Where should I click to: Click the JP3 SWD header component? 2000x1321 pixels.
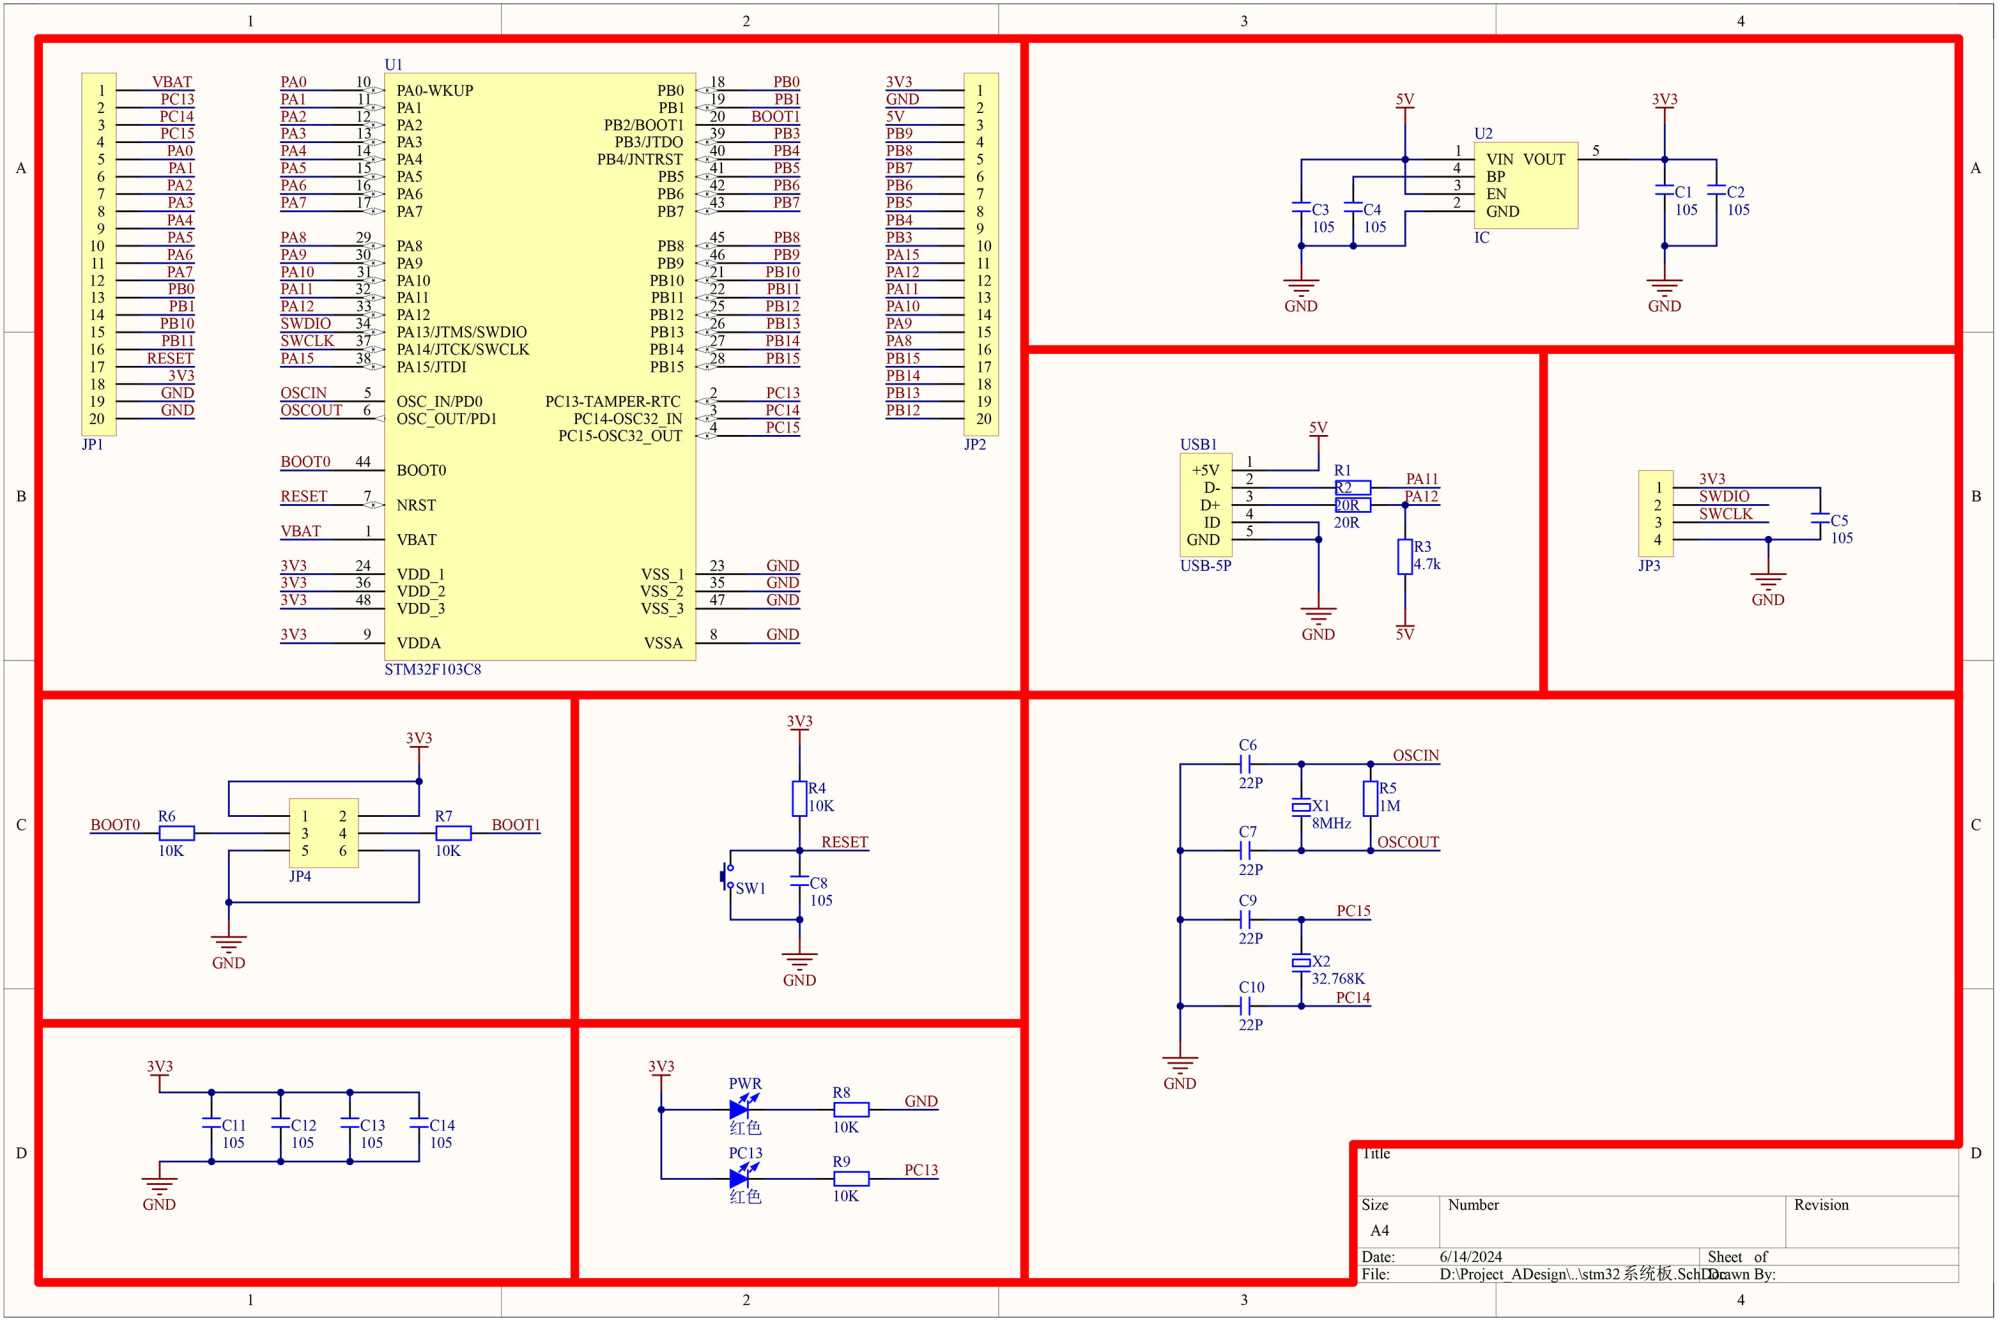pyautogui.click(x=1656, y=513)
